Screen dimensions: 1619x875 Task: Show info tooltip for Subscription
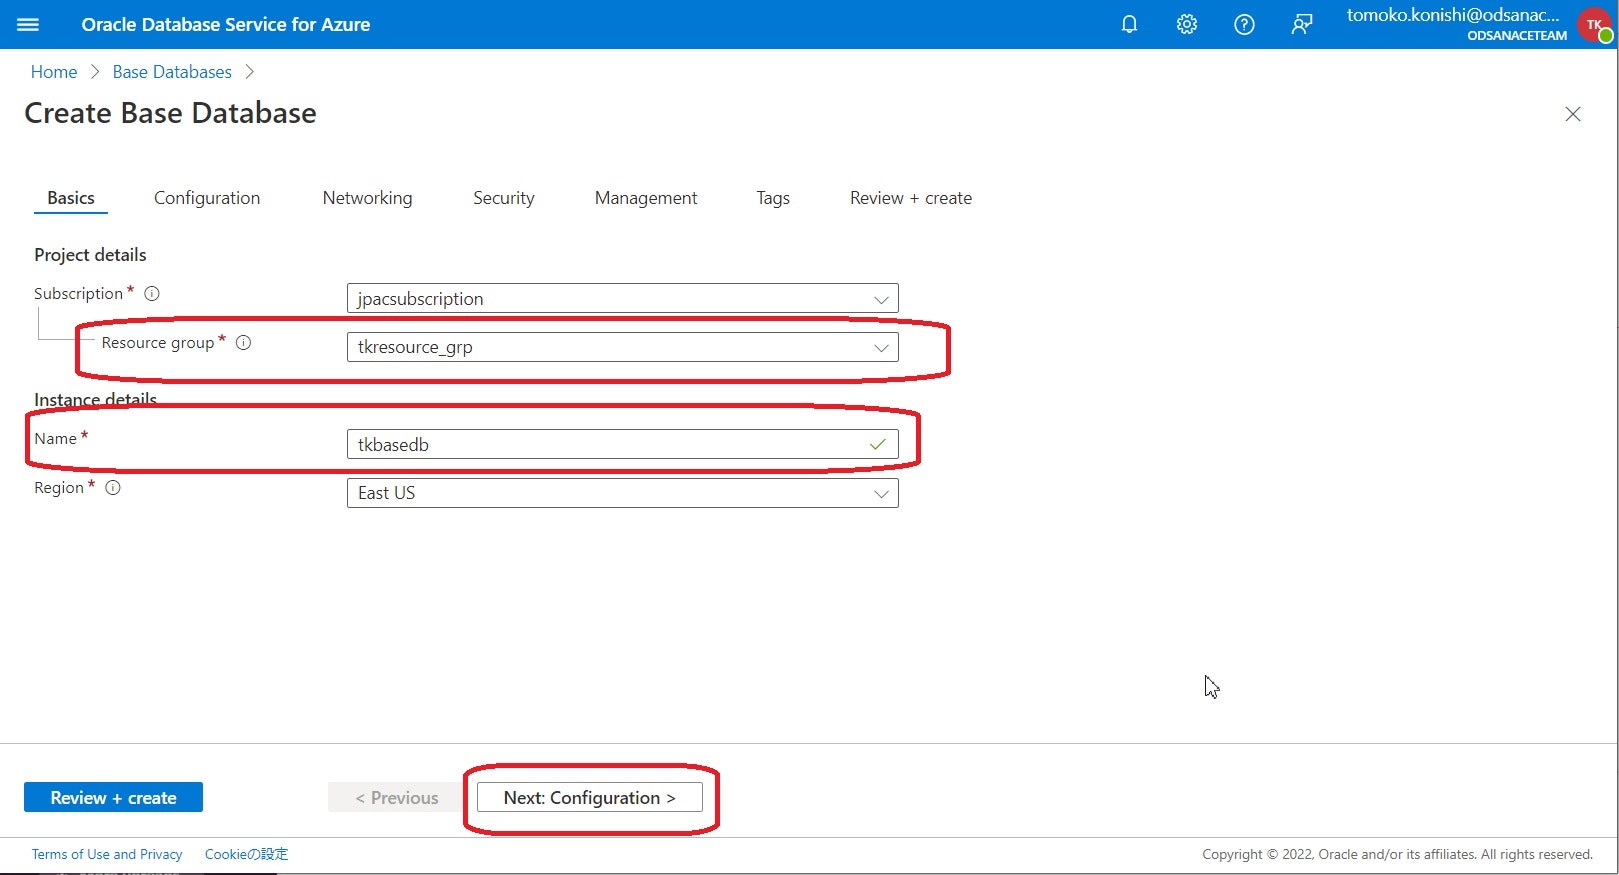(152, 294)
